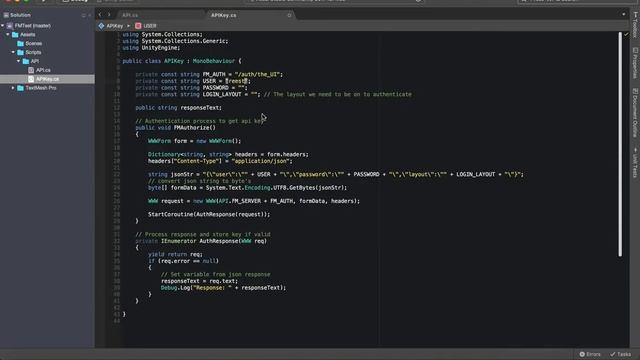This screenshot has width=640, height=360.
Task: Open API.cs from the solution tree
Action: (x=43, y=70)
